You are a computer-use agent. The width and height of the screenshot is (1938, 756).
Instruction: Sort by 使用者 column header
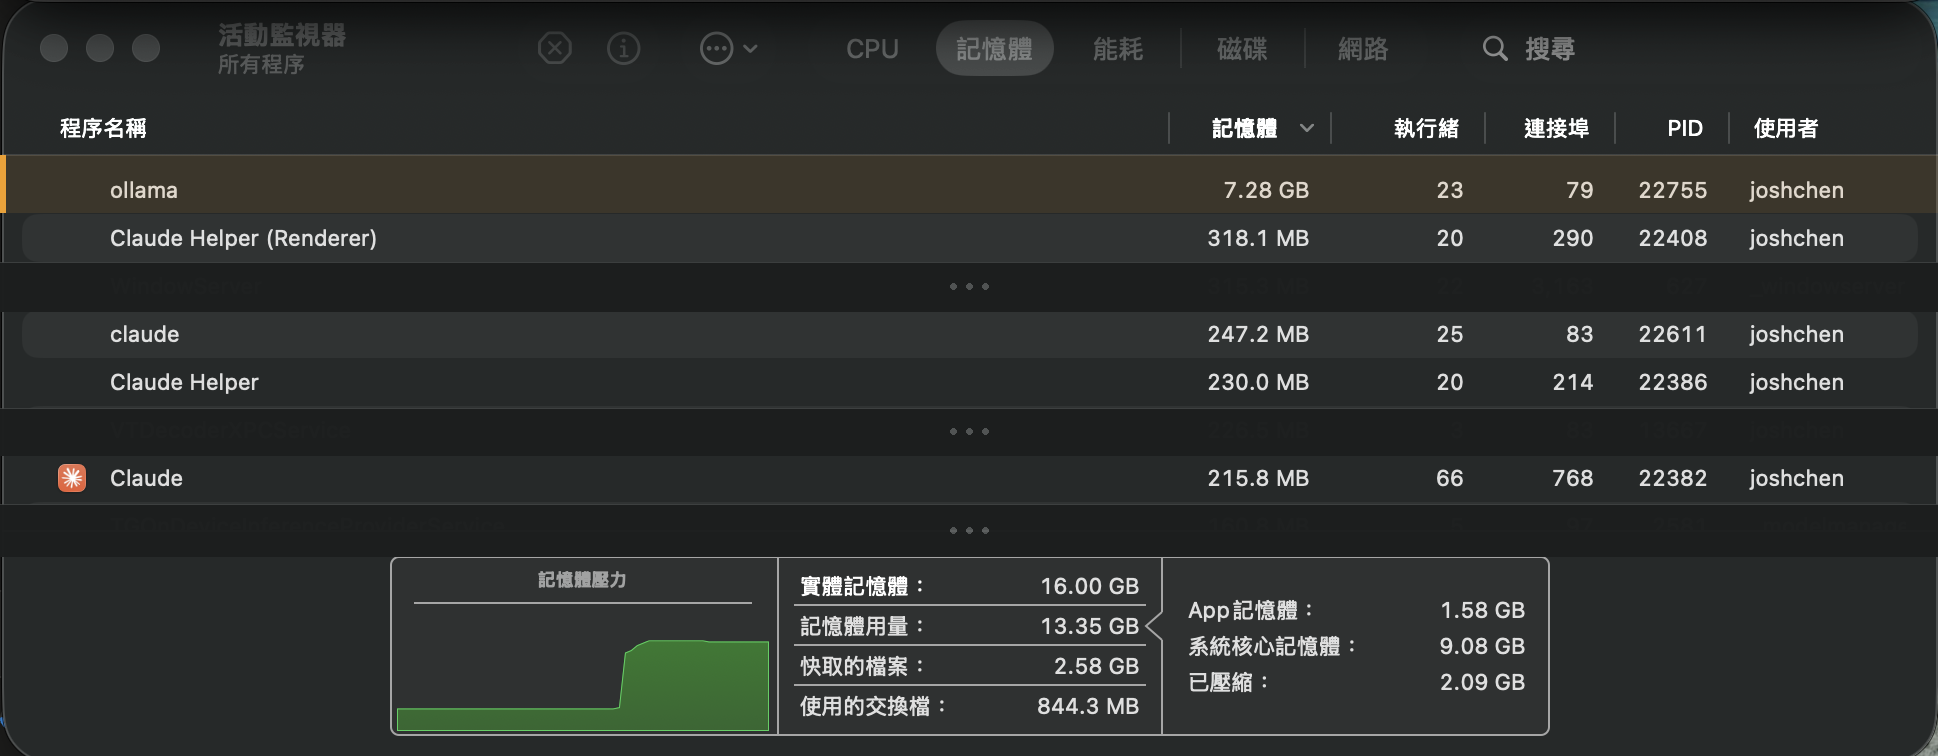coord(1786,128)
